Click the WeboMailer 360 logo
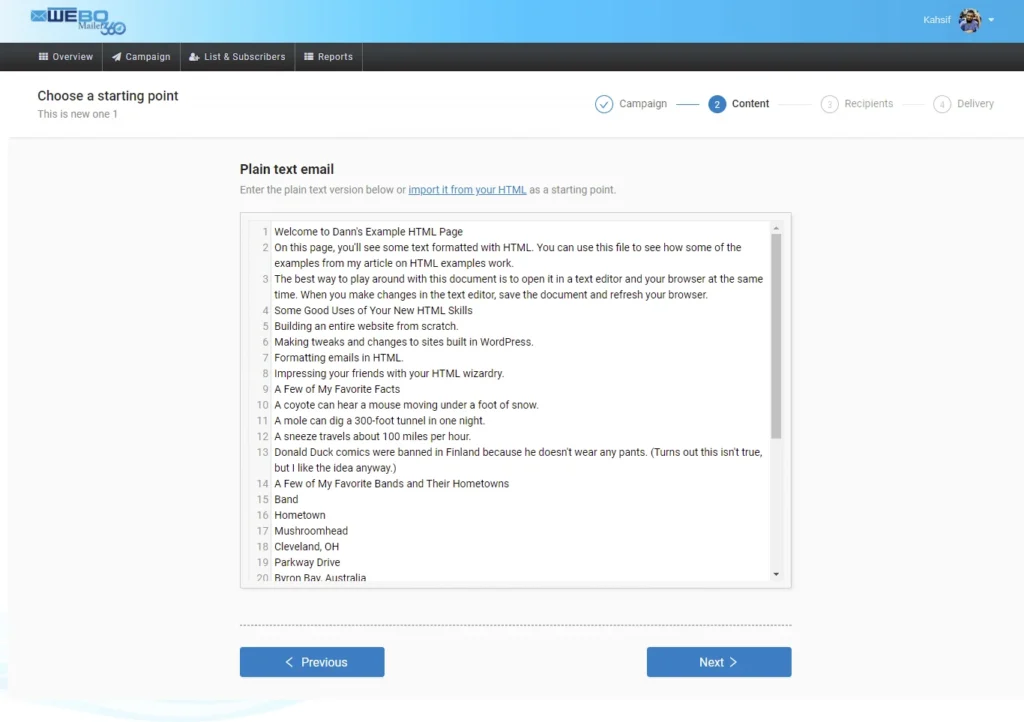Screen dimensions: 1024x722 pyautogui.click(x=78, y=20)
